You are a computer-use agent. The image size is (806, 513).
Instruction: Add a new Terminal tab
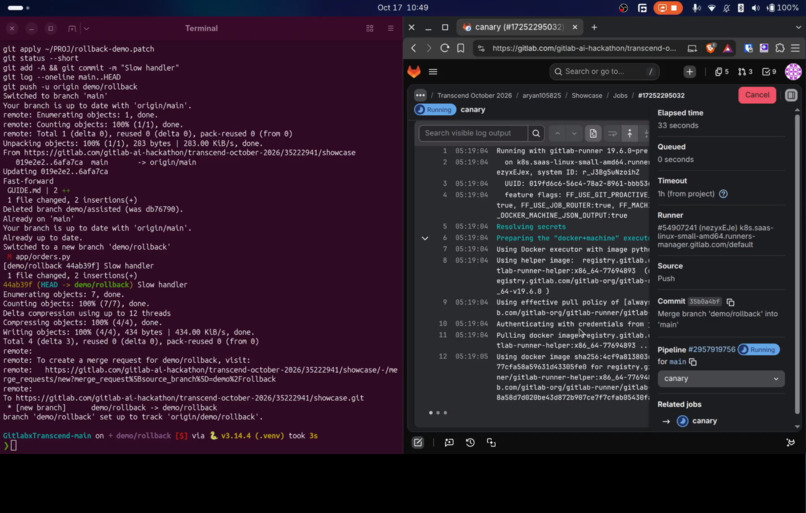tap(72, 28)
